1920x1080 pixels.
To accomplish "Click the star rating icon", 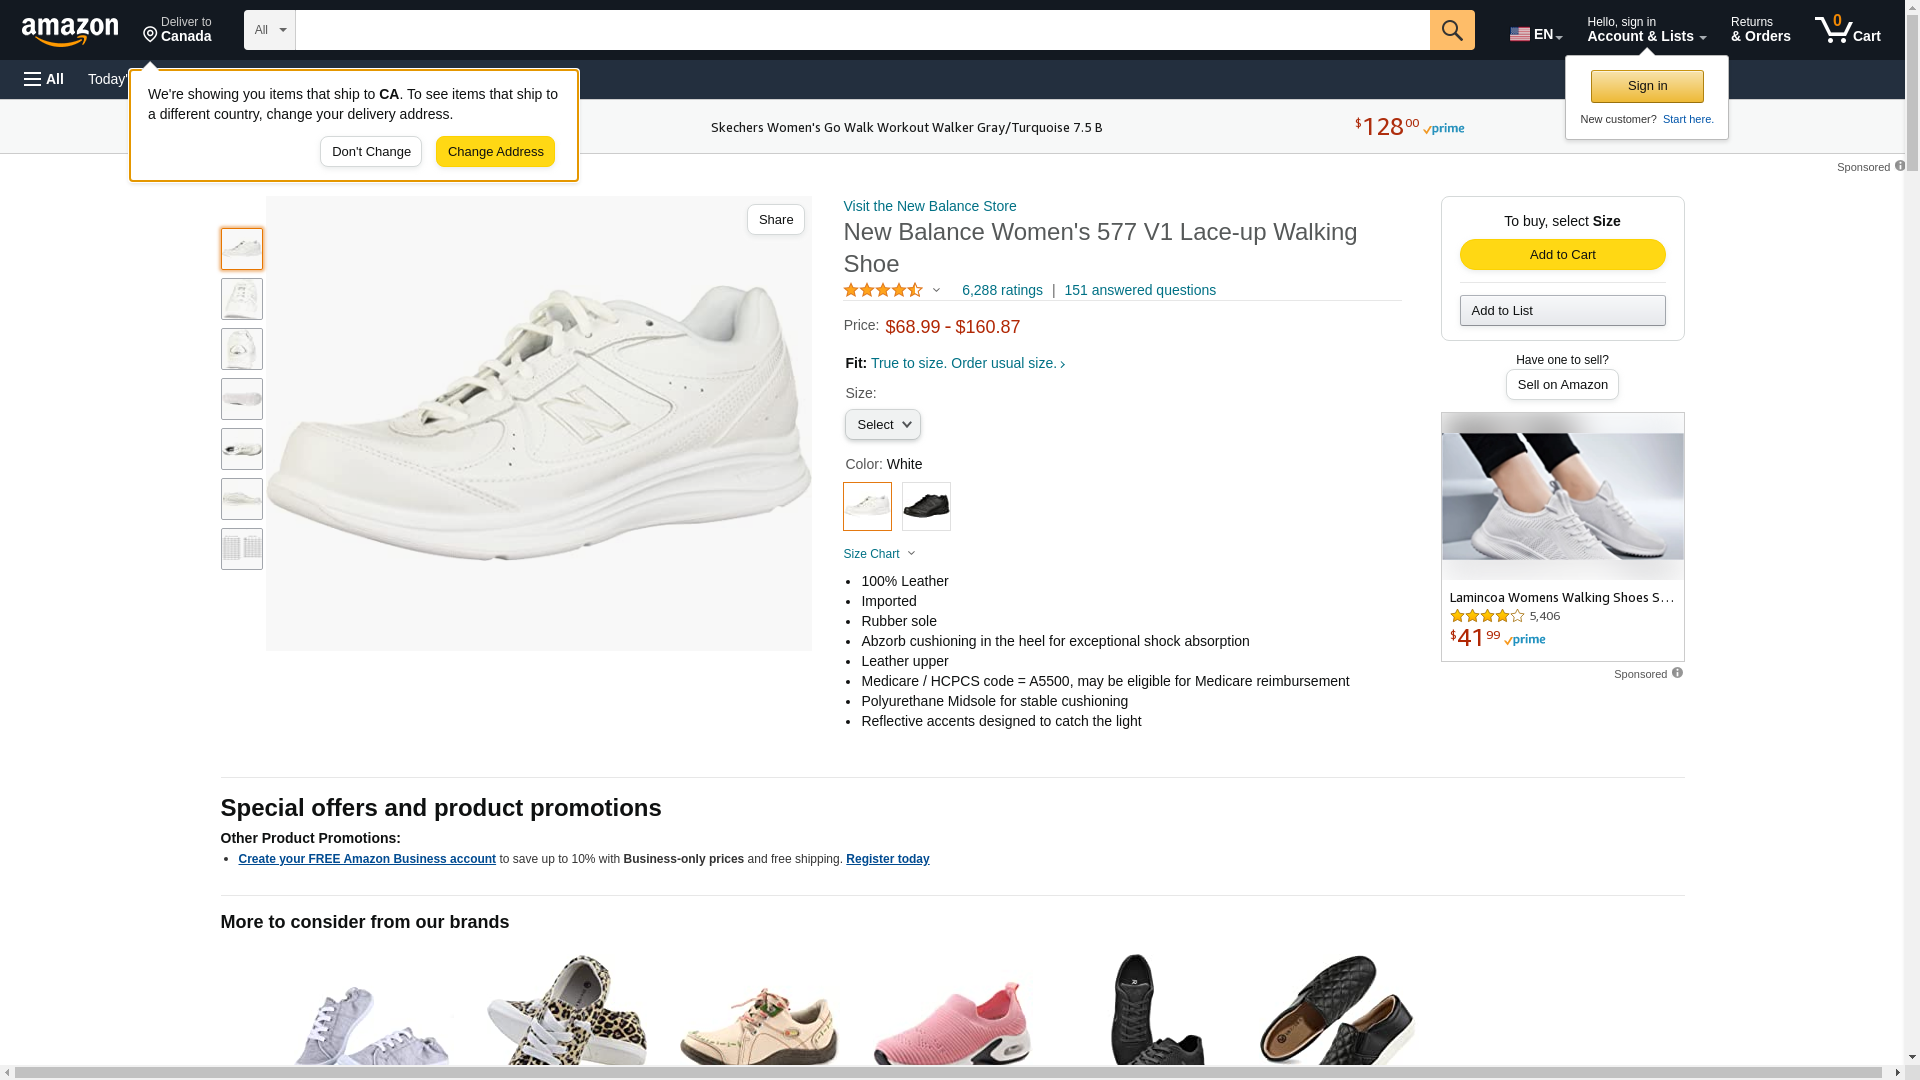I will (883, 290).
